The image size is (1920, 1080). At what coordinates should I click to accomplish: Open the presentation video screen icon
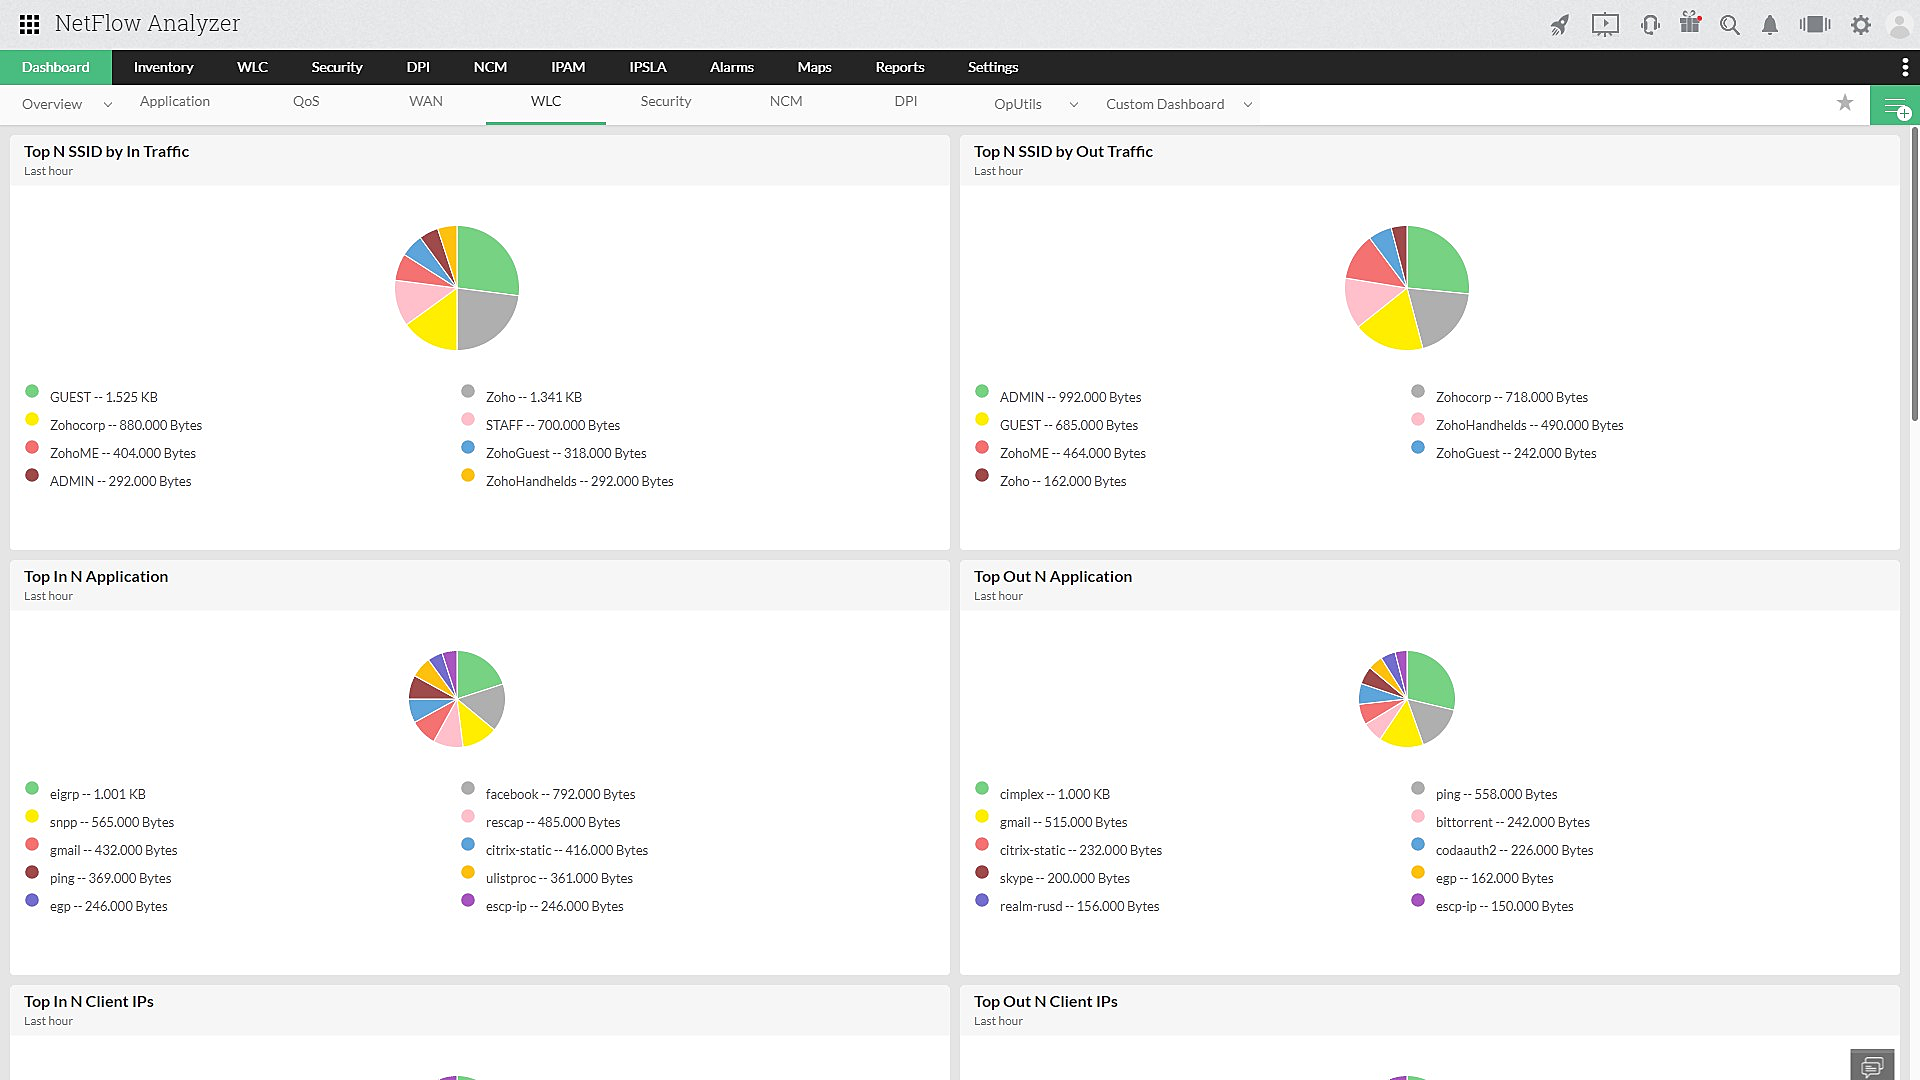(x=1605, y=25)
